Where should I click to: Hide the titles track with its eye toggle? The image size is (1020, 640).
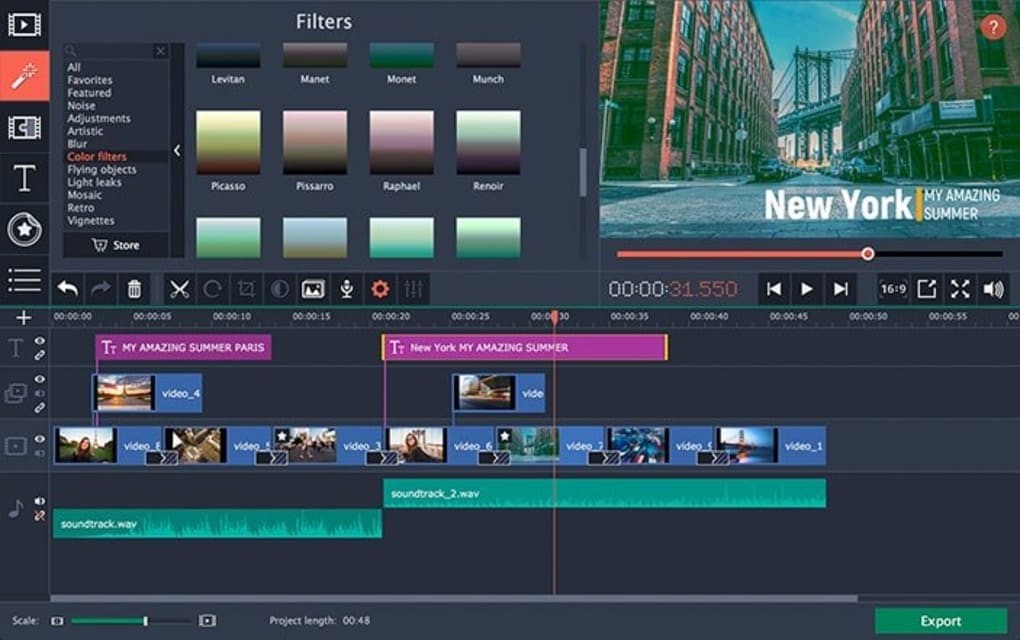pos(38,340)
